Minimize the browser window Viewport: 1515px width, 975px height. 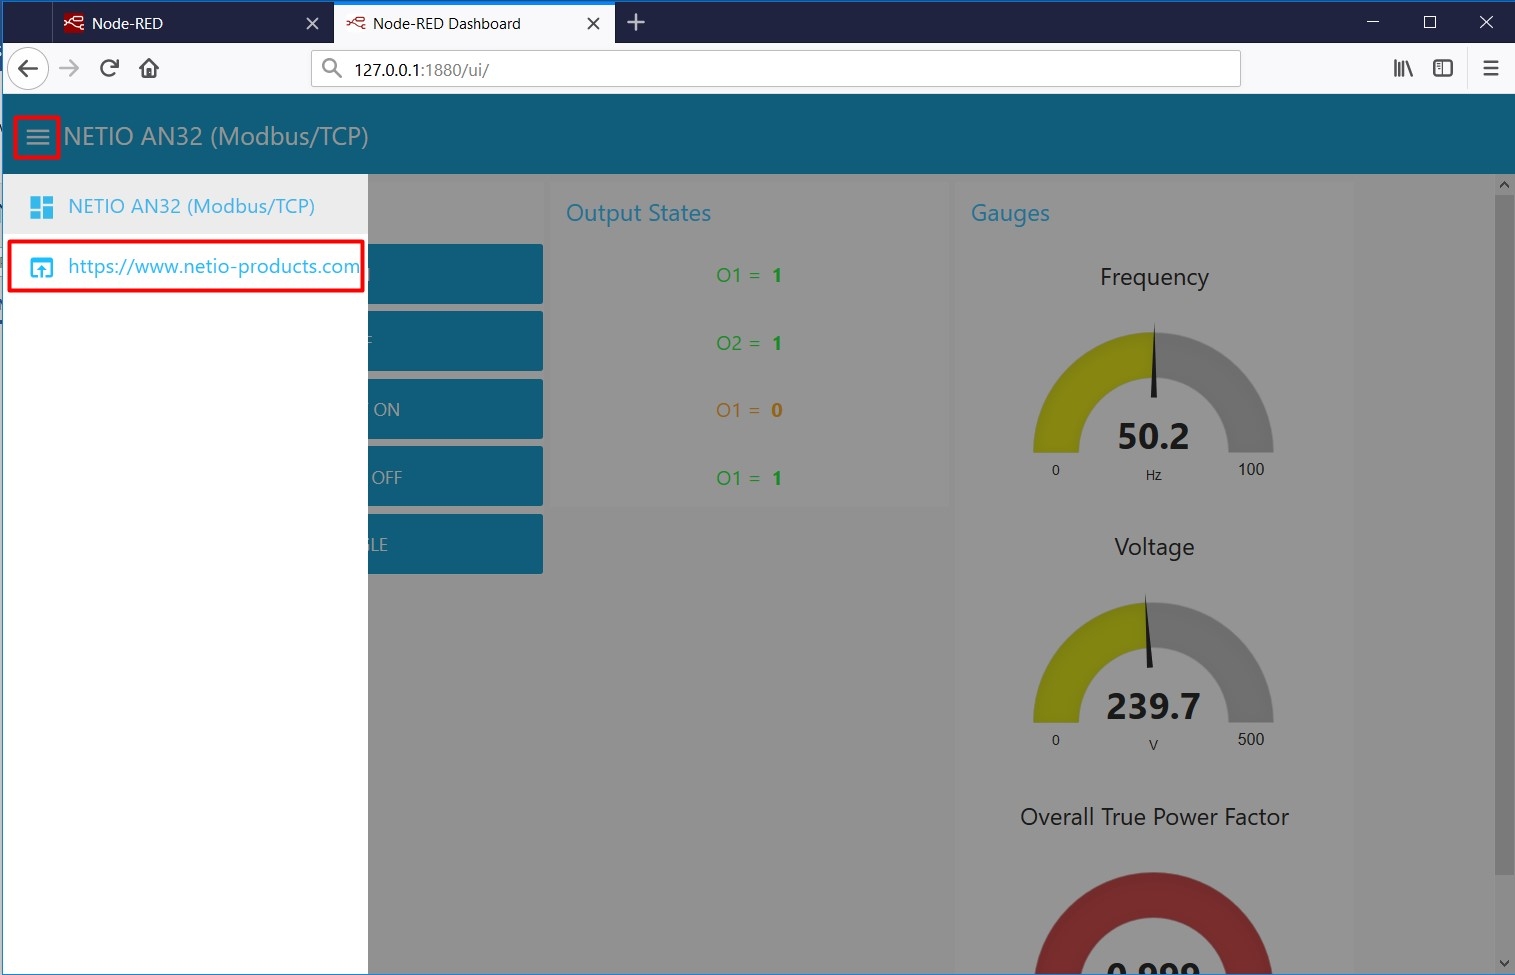pos(1373,22)
